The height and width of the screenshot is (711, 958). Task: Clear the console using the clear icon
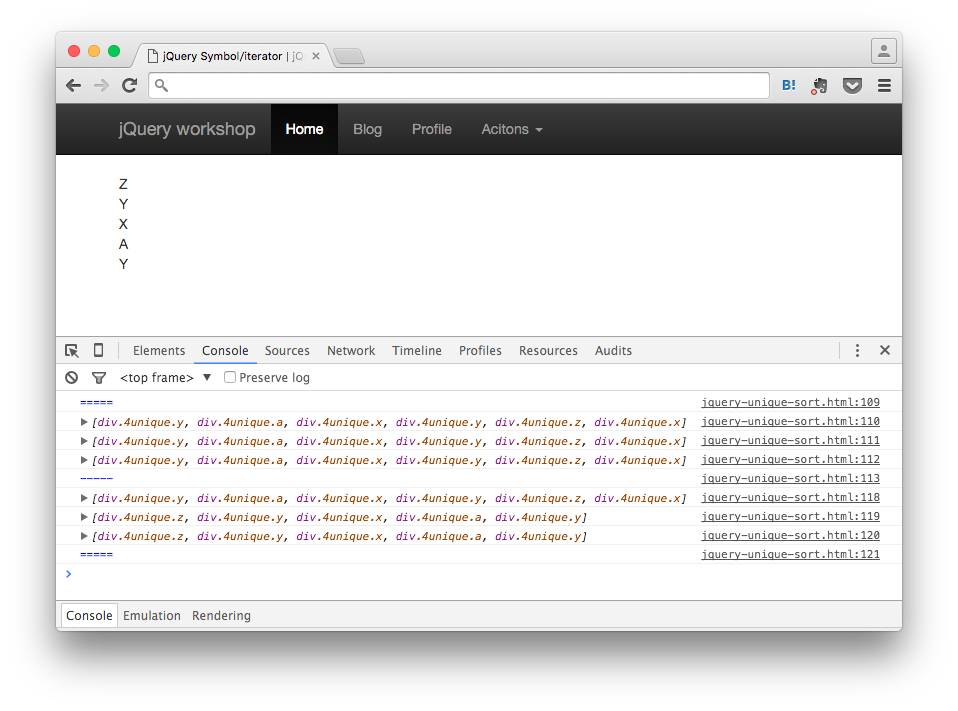tap(71, 377)
